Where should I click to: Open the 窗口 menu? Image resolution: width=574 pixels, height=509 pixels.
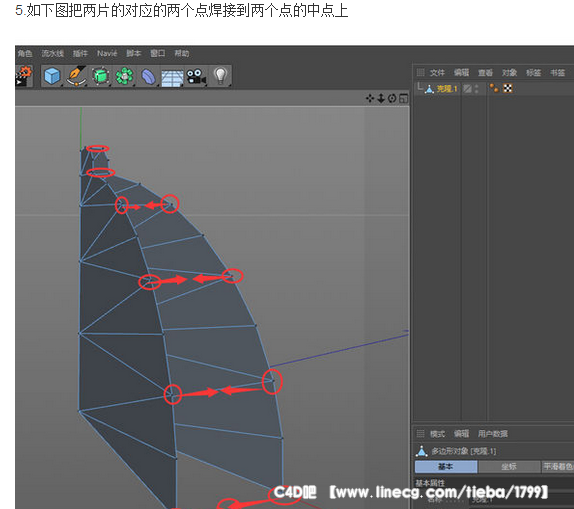pos(158,53)
